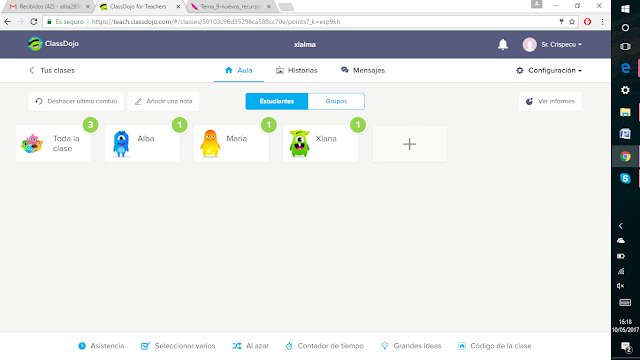
Task: Bookmark this page with star icon
Action: (572, 22)
